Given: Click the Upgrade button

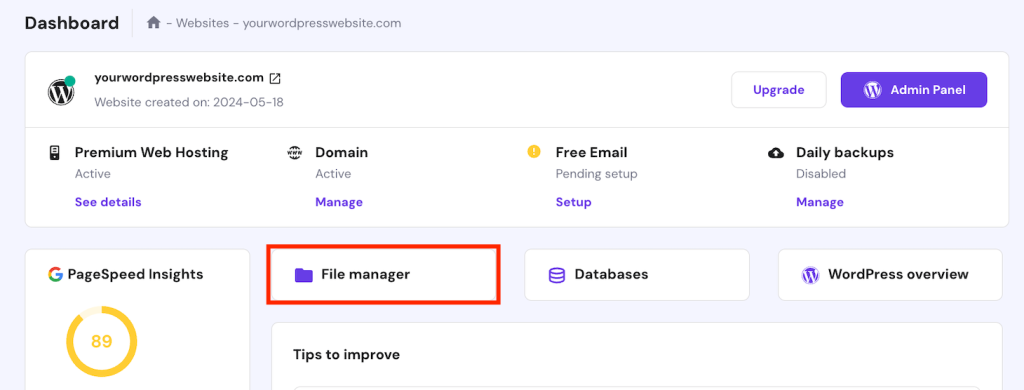Looking at the screenshot, I should click(x=778, y=90).
